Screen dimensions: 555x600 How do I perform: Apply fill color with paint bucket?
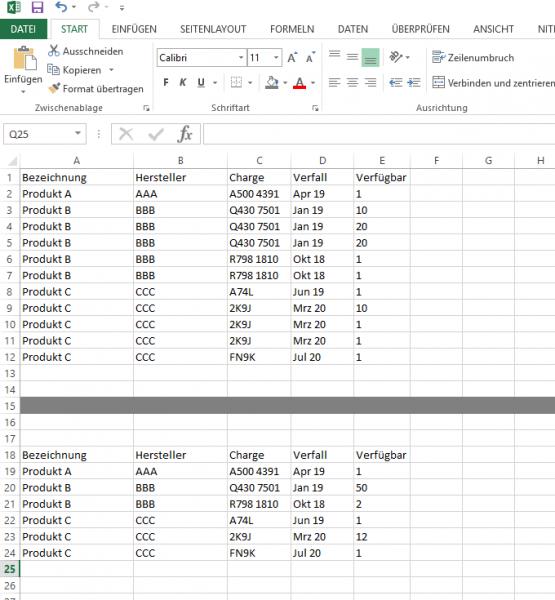pyautogui.click(x=272, y=82)
